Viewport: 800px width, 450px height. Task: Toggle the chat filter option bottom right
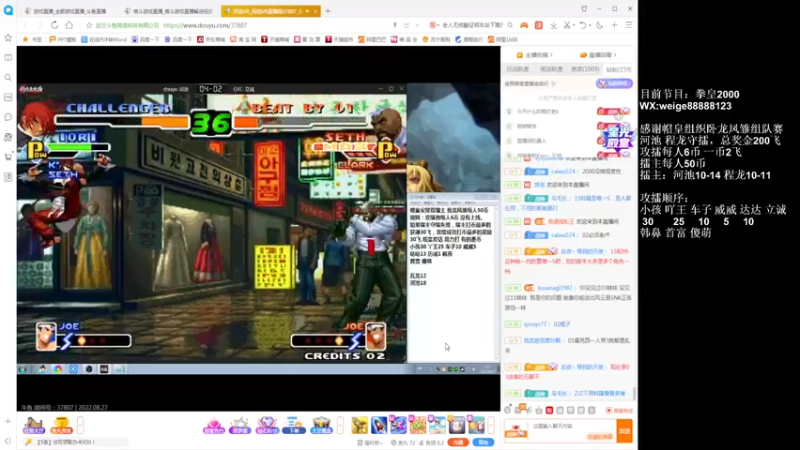pyautogui.click(x=619, y=410)
